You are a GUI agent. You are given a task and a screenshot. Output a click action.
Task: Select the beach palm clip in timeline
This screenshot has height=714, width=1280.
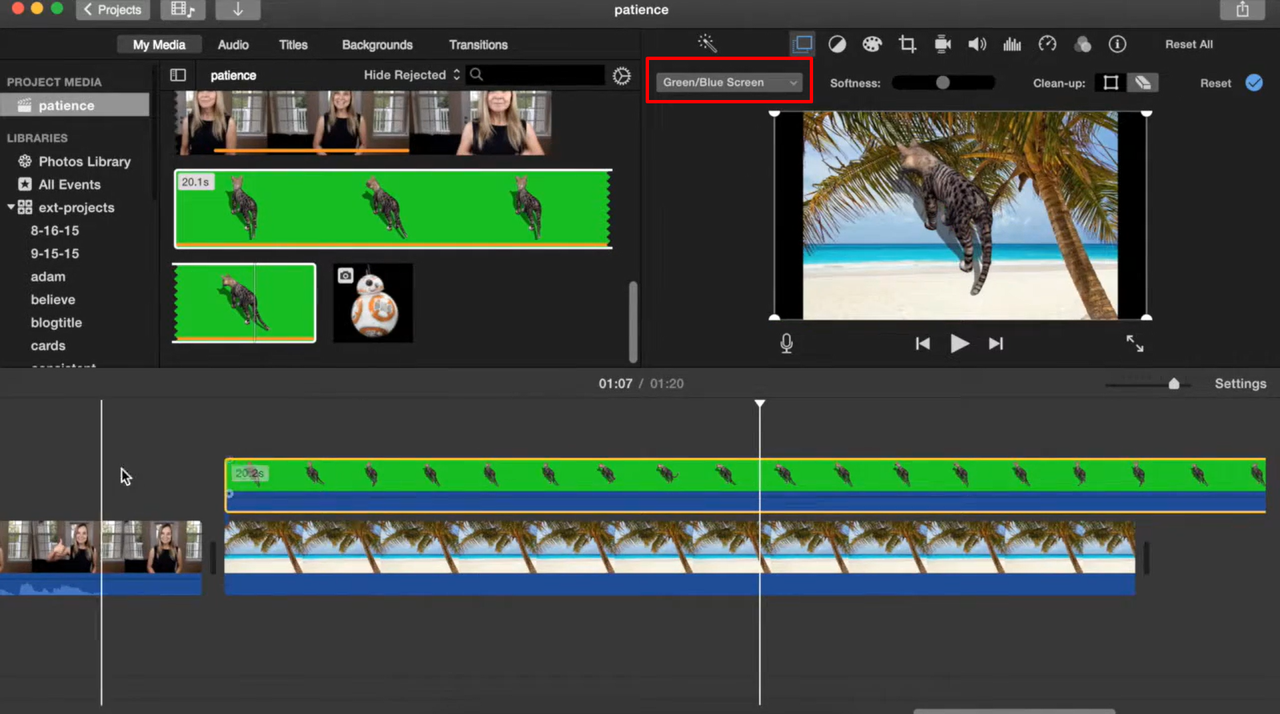(680, 558)
